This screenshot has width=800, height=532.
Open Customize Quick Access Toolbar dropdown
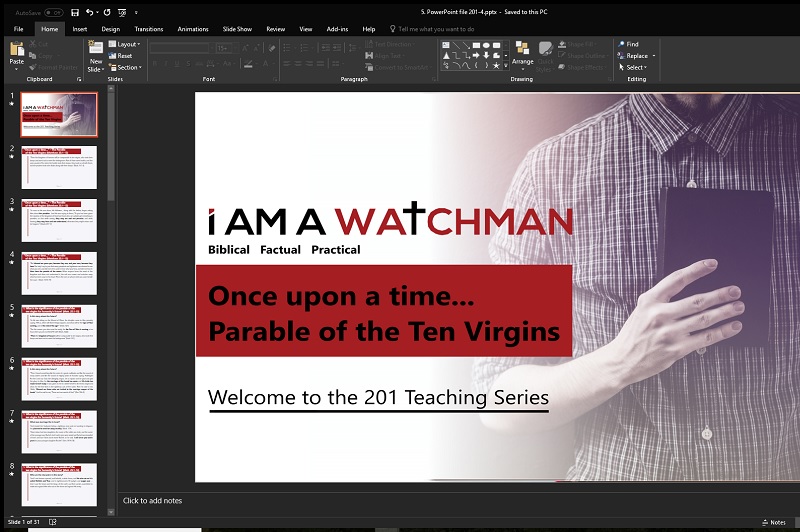tap(136, 12)
